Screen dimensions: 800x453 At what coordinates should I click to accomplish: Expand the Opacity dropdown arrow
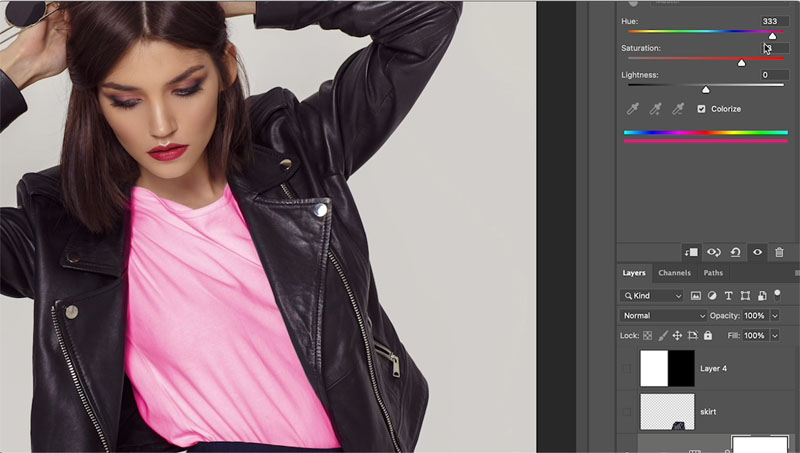[775, 316]
